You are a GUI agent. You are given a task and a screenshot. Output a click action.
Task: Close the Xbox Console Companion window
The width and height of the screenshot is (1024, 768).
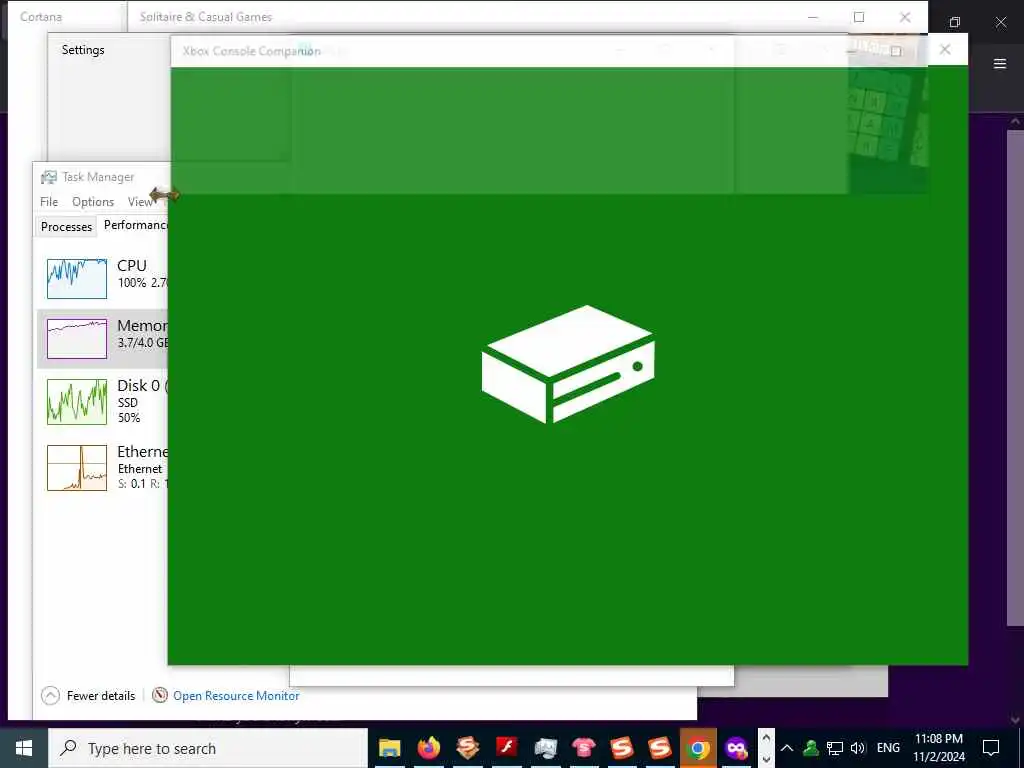[944, 50]
